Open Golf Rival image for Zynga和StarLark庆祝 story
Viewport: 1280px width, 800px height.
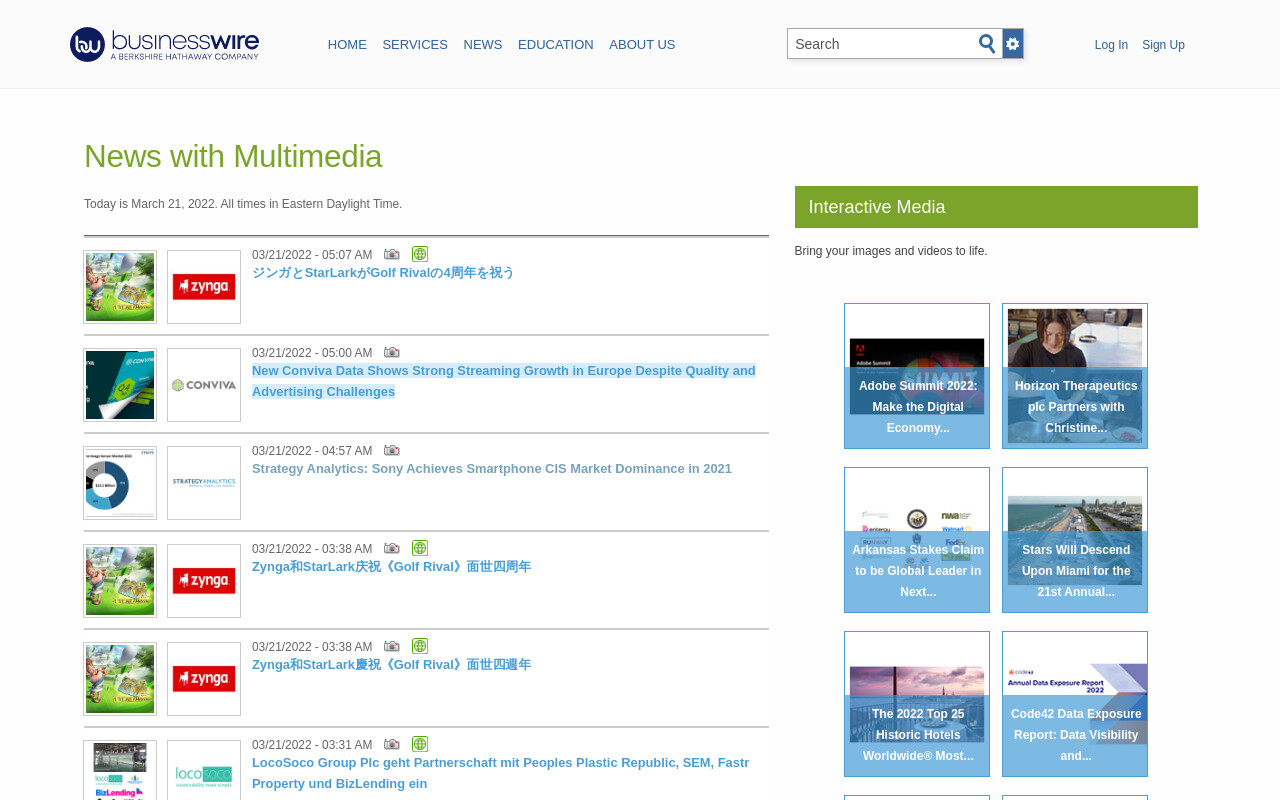120,581
